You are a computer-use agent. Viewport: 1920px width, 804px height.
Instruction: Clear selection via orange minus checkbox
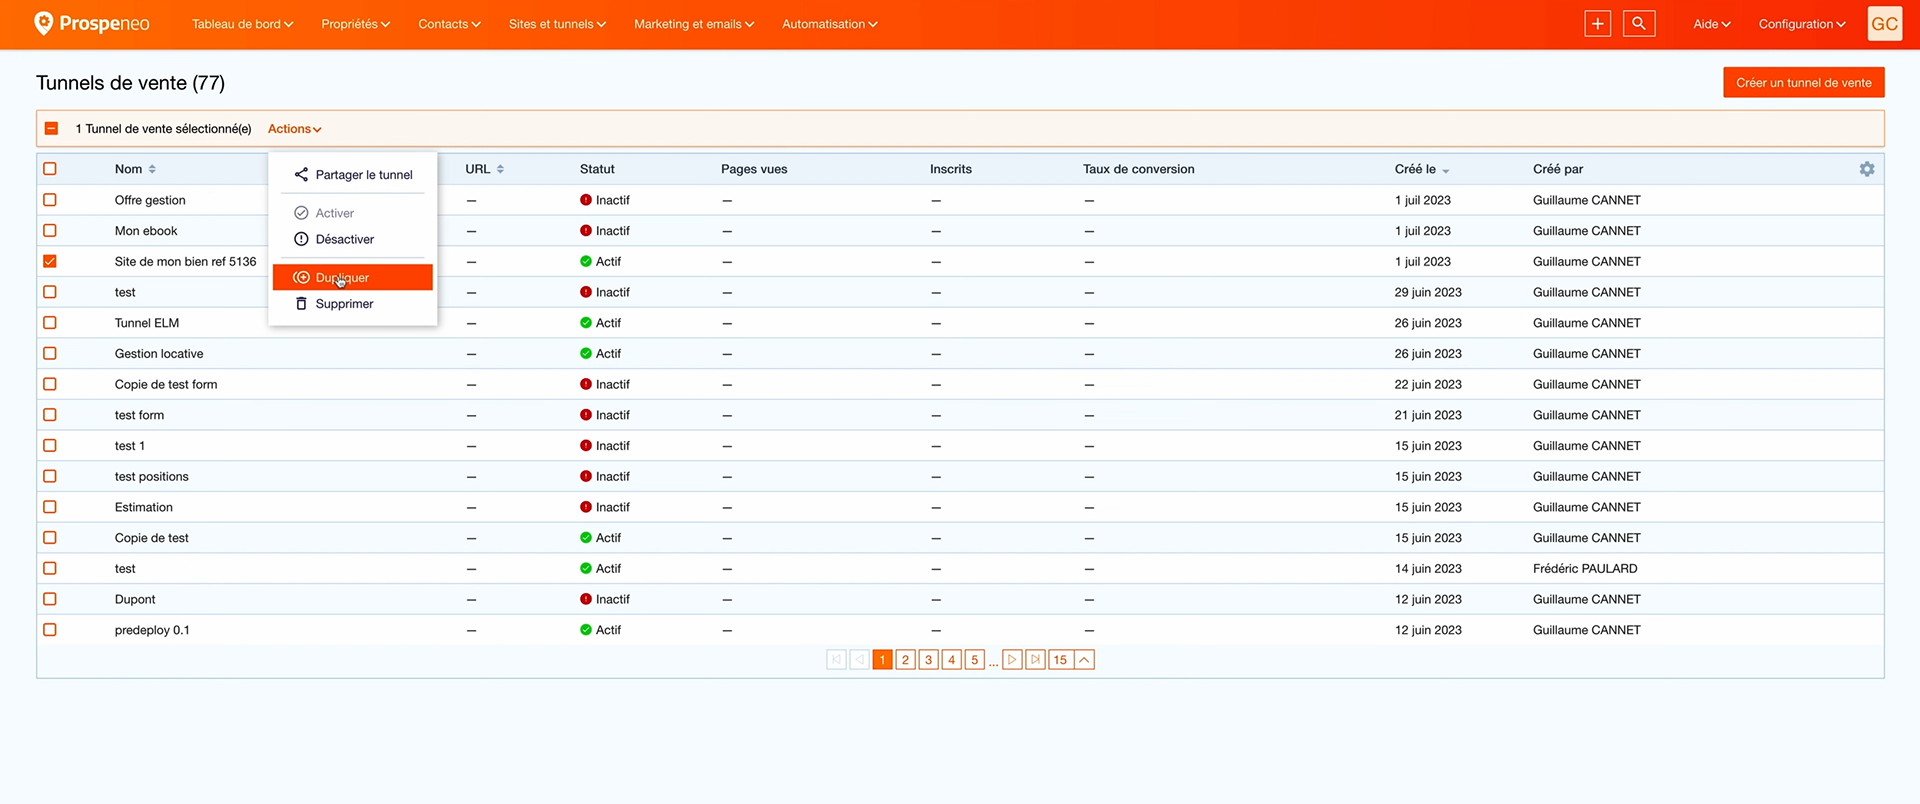52,129
